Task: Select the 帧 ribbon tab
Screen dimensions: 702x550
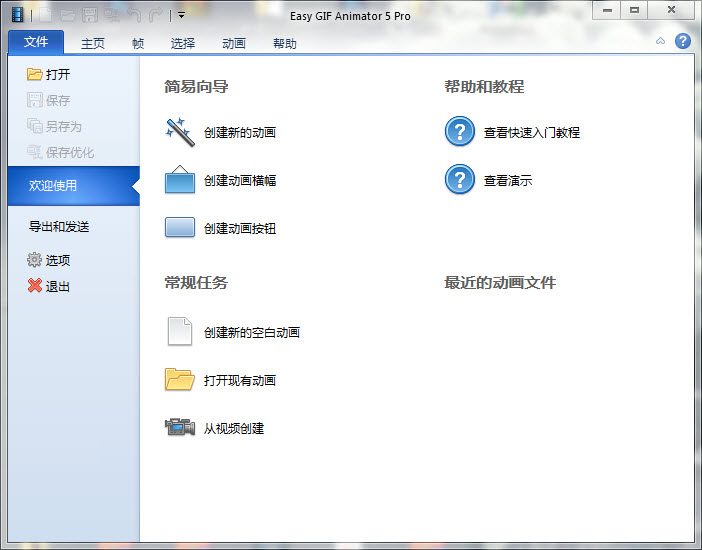Action: pyautogui.click(x=138, y=44)
